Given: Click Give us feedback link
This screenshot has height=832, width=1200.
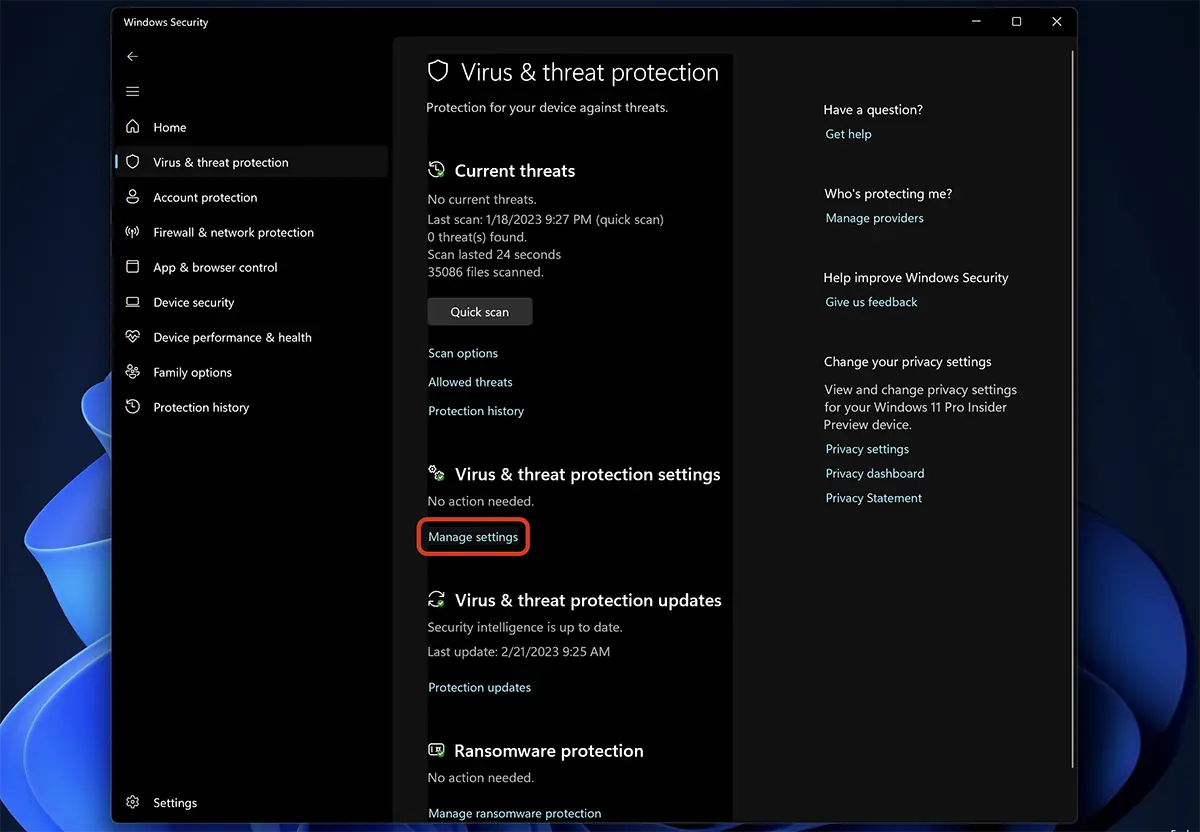Looking at the screenshot, I should pyautogui.click(x=871, y=302).
